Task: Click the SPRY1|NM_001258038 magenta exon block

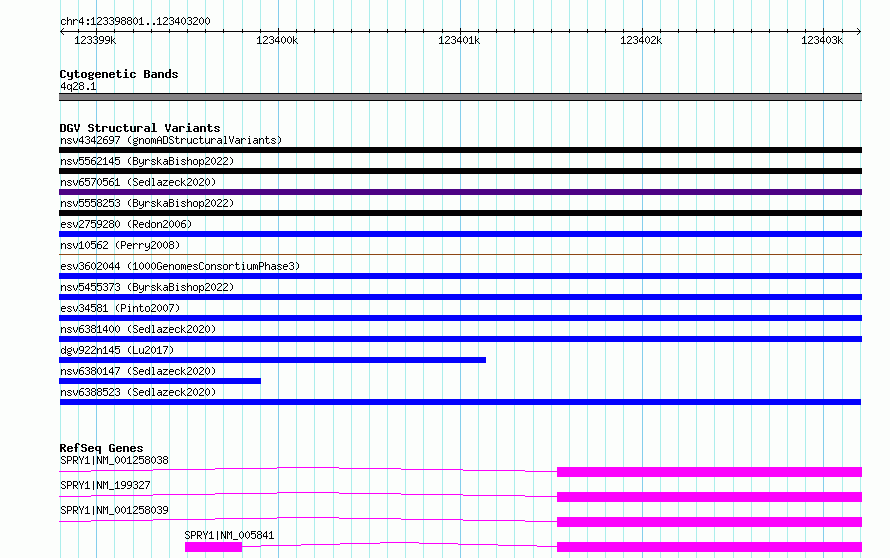Action: (710, 472)
